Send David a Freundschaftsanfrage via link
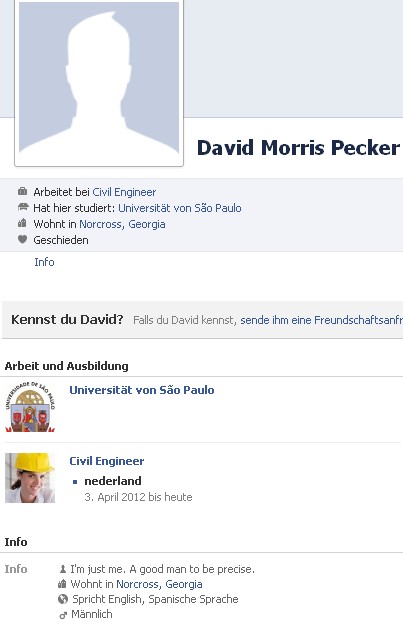Viewport: 403px width, 627px height. [321, 320]
